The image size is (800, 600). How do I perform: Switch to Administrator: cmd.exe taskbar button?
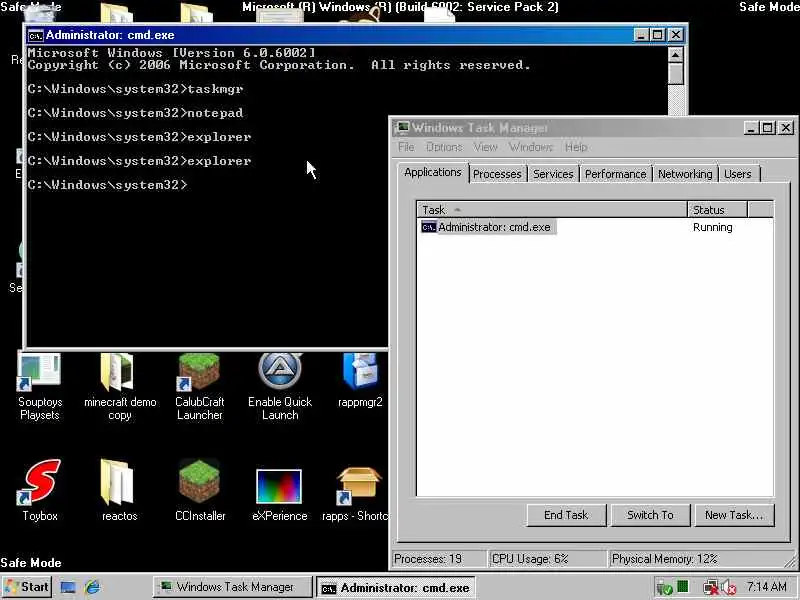tap(395, 588)
